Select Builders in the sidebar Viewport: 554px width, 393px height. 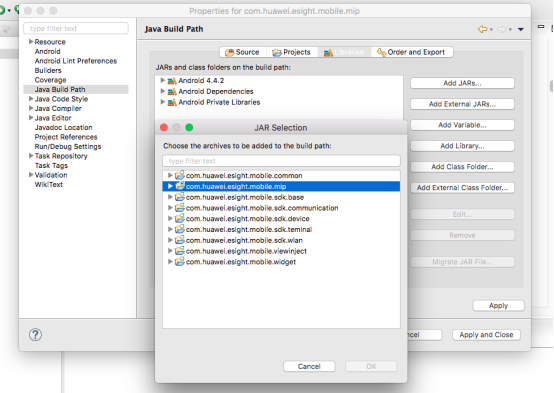tap(48, 70)
